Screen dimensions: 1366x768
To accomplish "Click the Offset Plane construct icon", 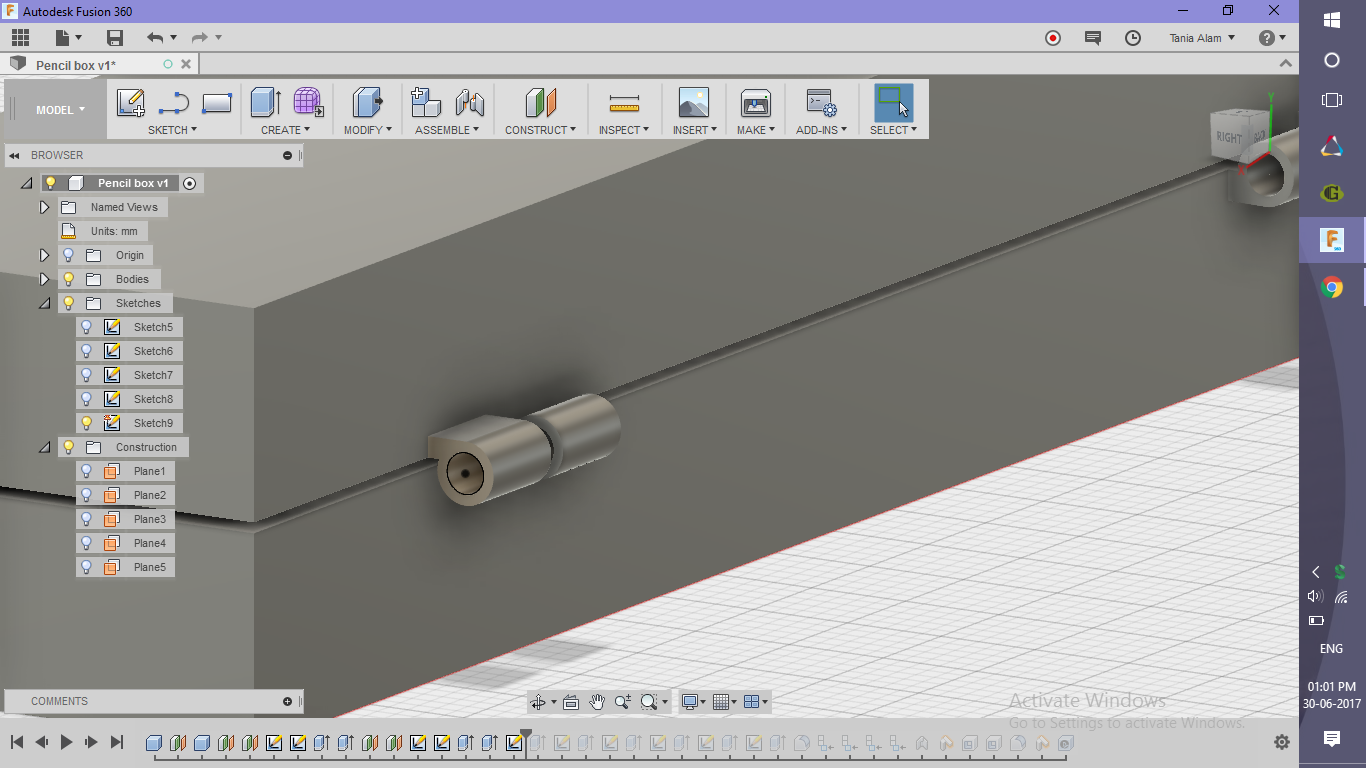I will [540, 102].
